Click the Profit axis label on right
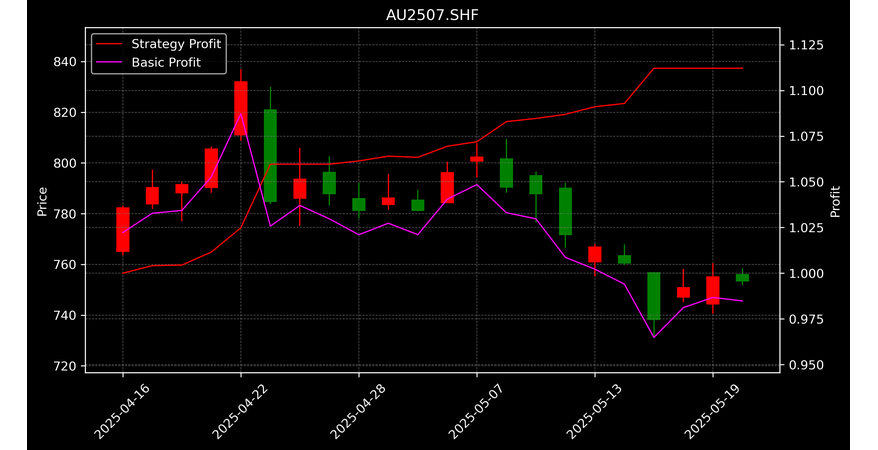Screen dimensions: 878x450 835,201
